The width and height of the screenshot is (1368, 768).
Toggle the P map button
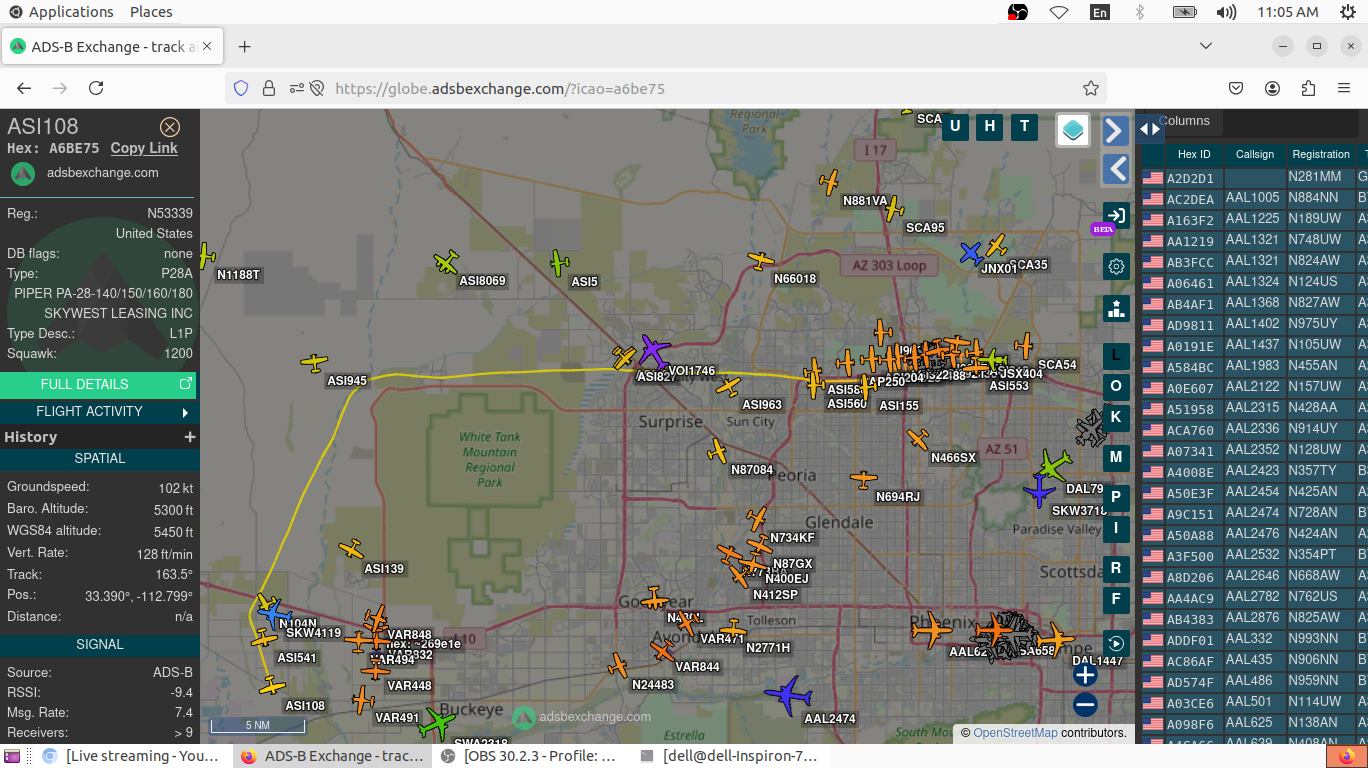pos(1116,497)
